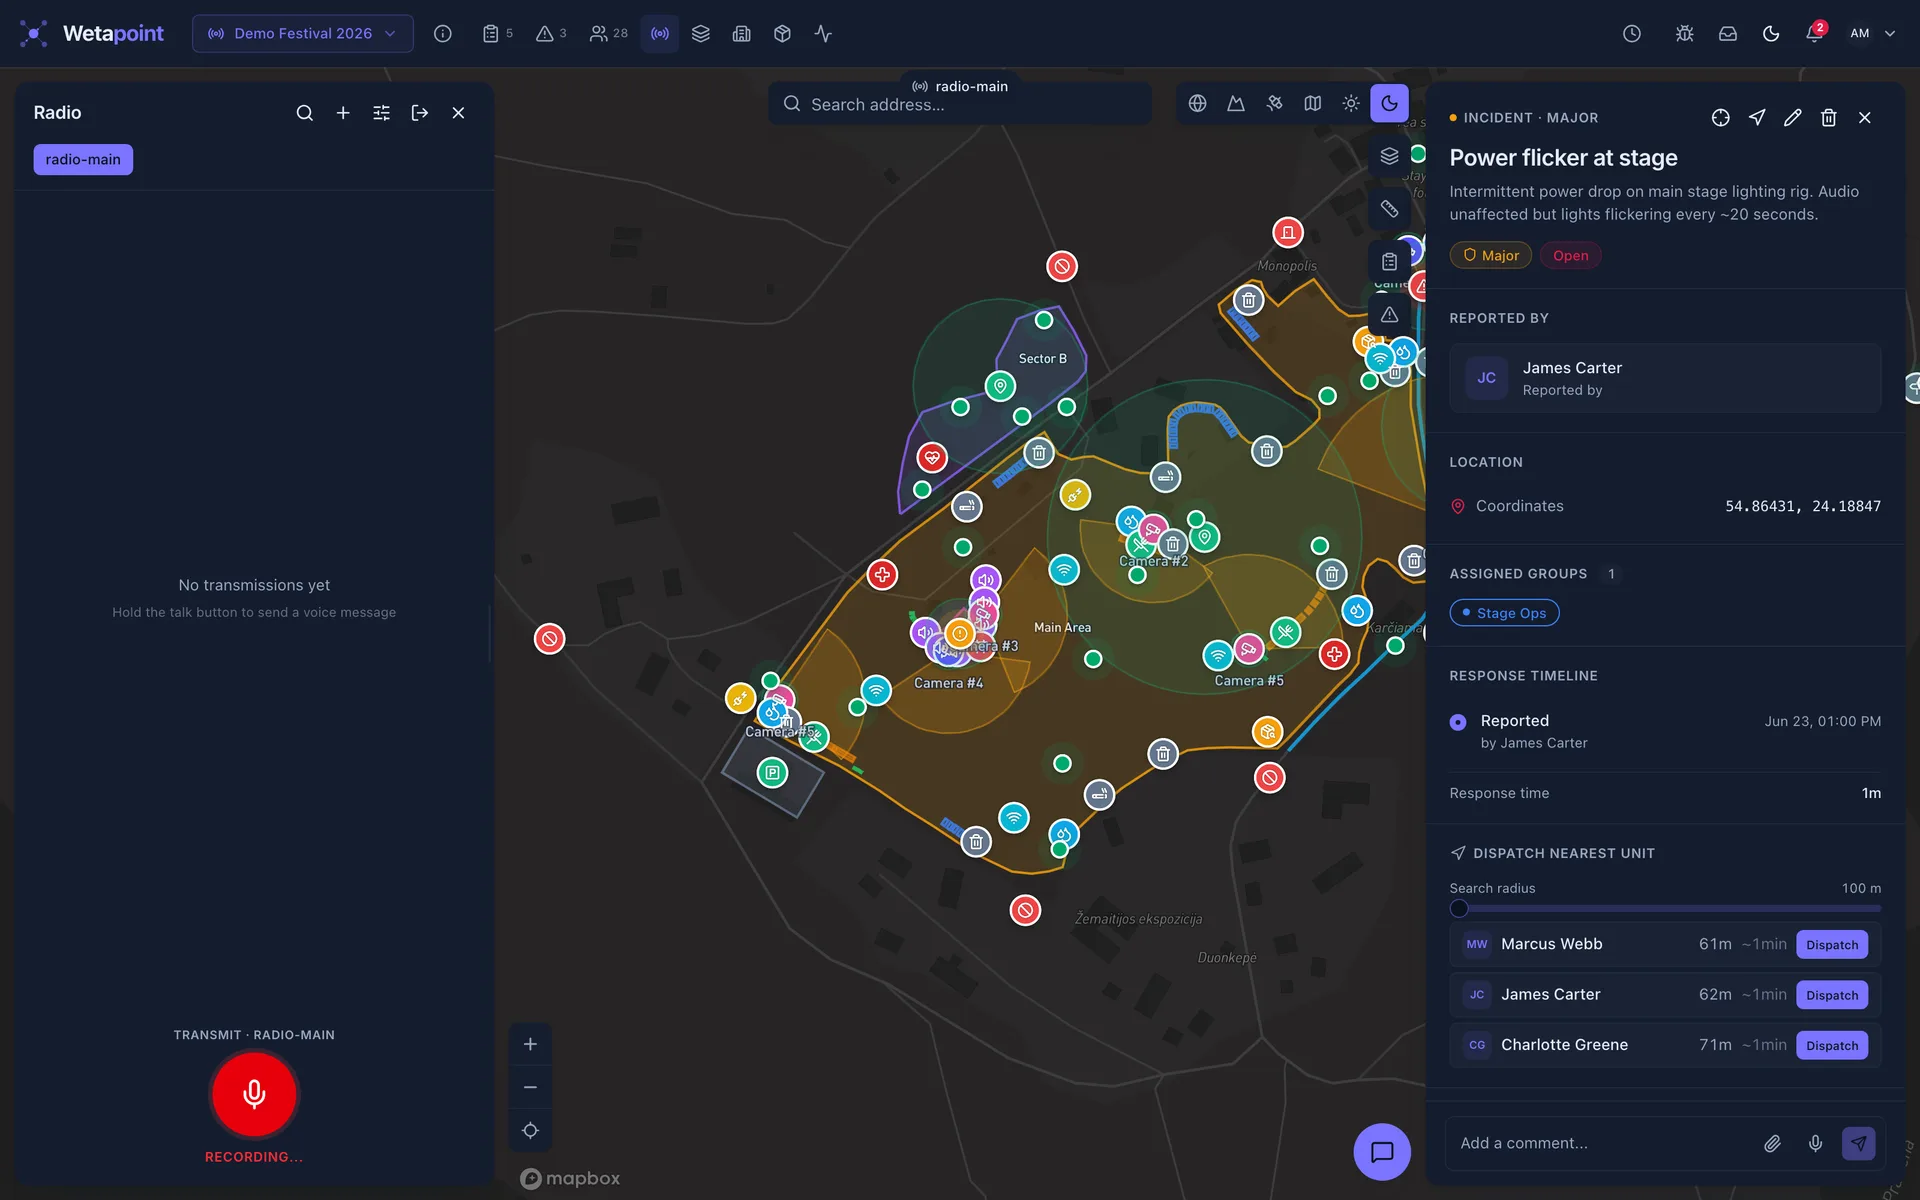Screen dimensions: 1920x1200
Task: Open map layers button on map side
Action: (1389, 156)
